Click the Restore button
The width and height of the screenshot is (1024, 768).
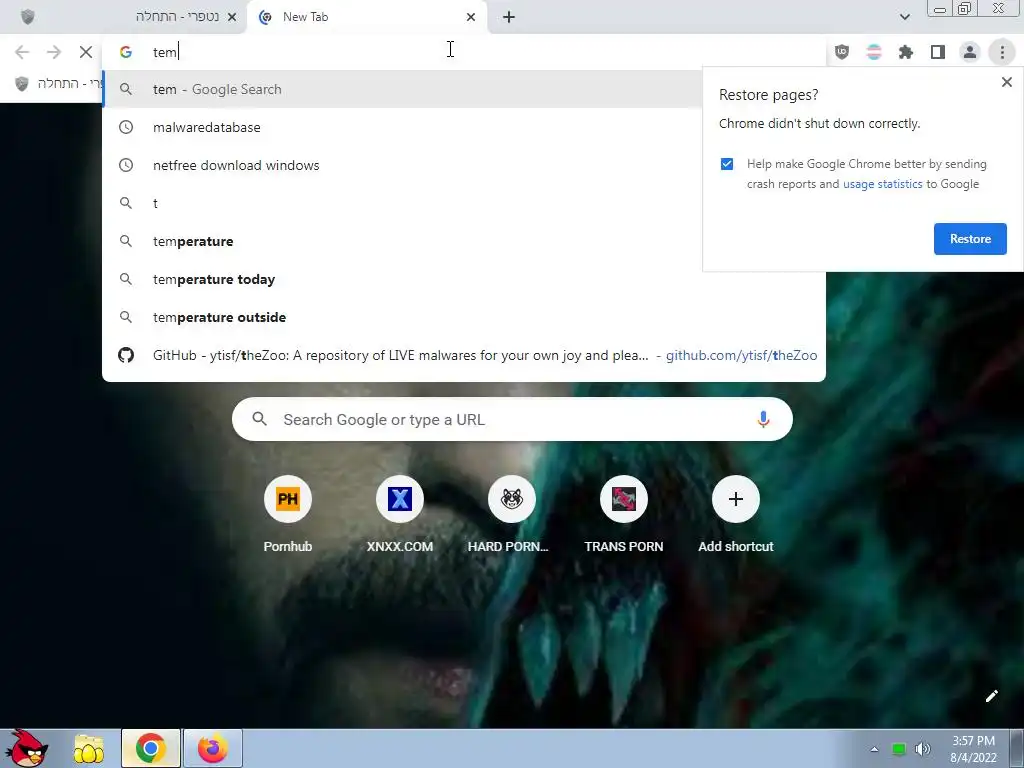pyautogui.click(x=970, y=239)
